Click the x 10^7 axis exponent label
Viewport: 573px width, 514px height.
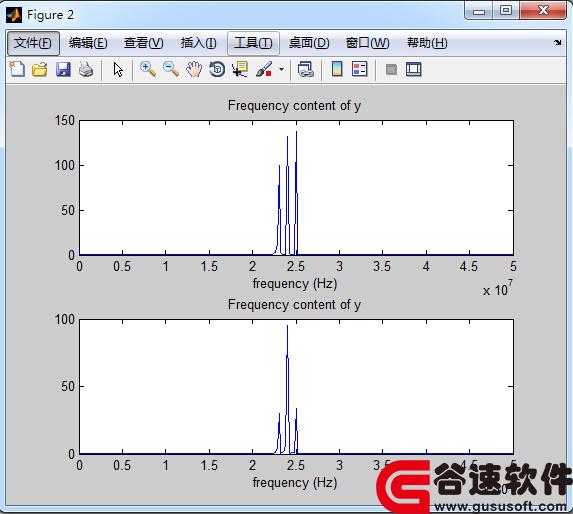(498, 289)
